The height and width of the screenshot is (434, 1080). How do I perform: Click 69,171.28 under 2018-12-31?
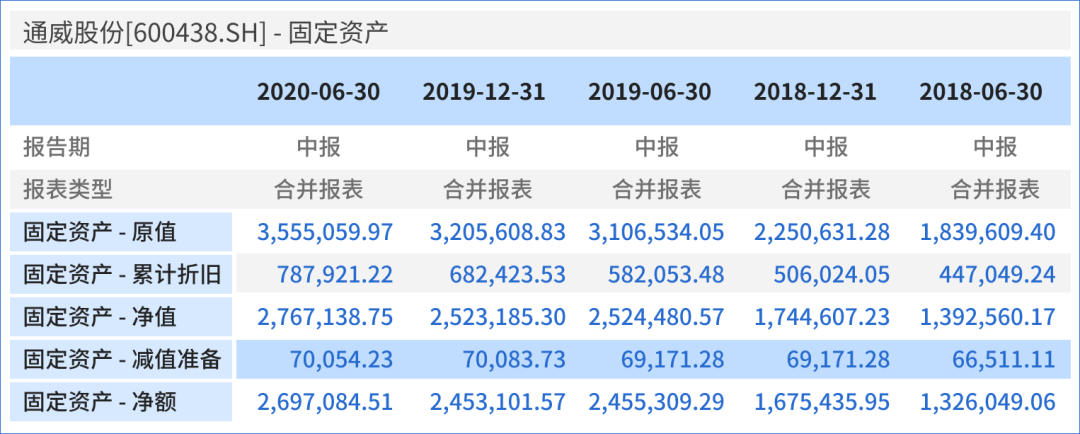pos(838,359)
